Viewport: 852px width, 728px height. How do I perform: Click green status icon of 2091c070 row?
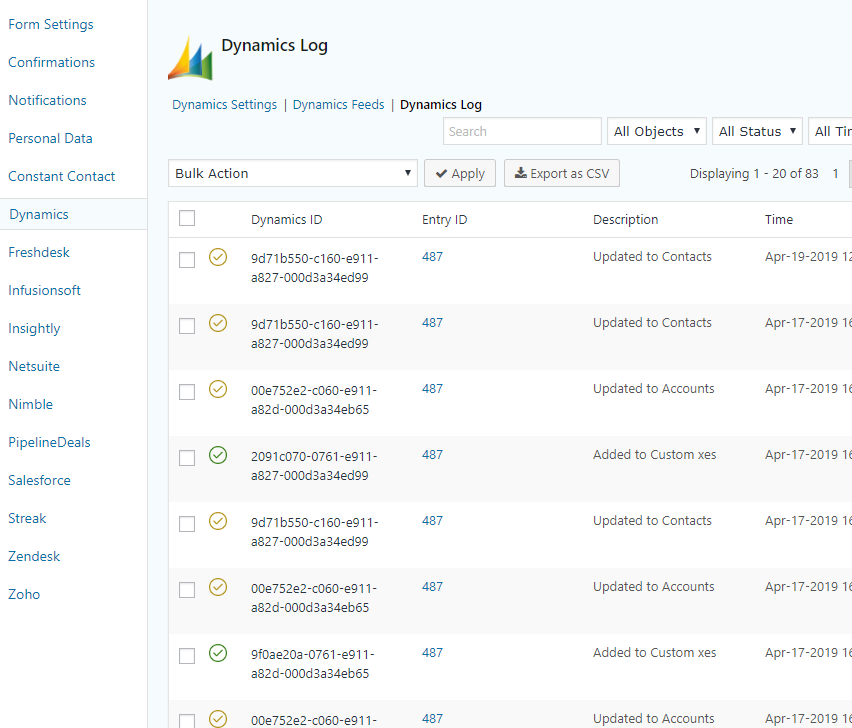[x=218, y=455]
